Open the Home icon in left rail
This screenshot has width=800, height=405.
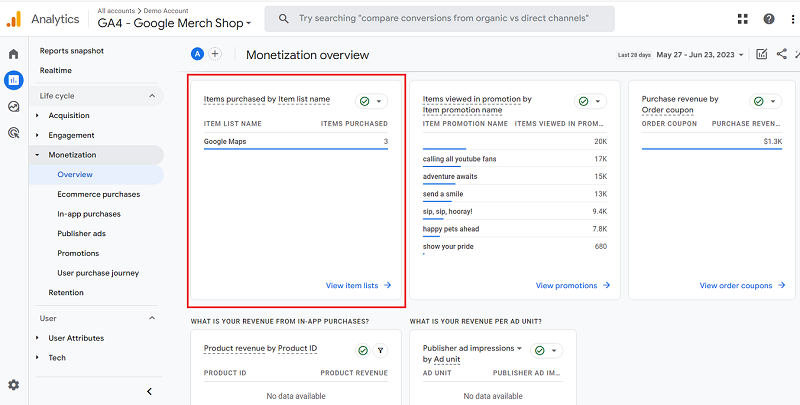point(14,54)
